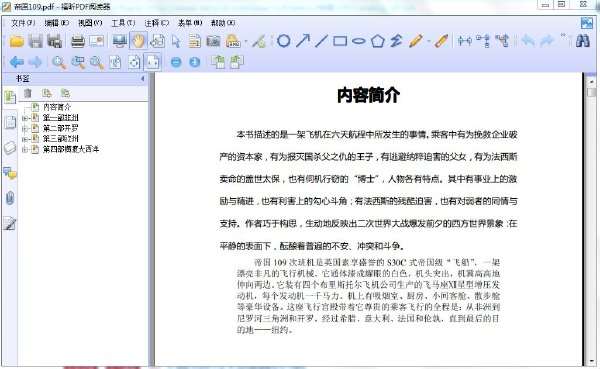
Task: Toggle the Fit Width page icon
Action: [x=153, y=62]
